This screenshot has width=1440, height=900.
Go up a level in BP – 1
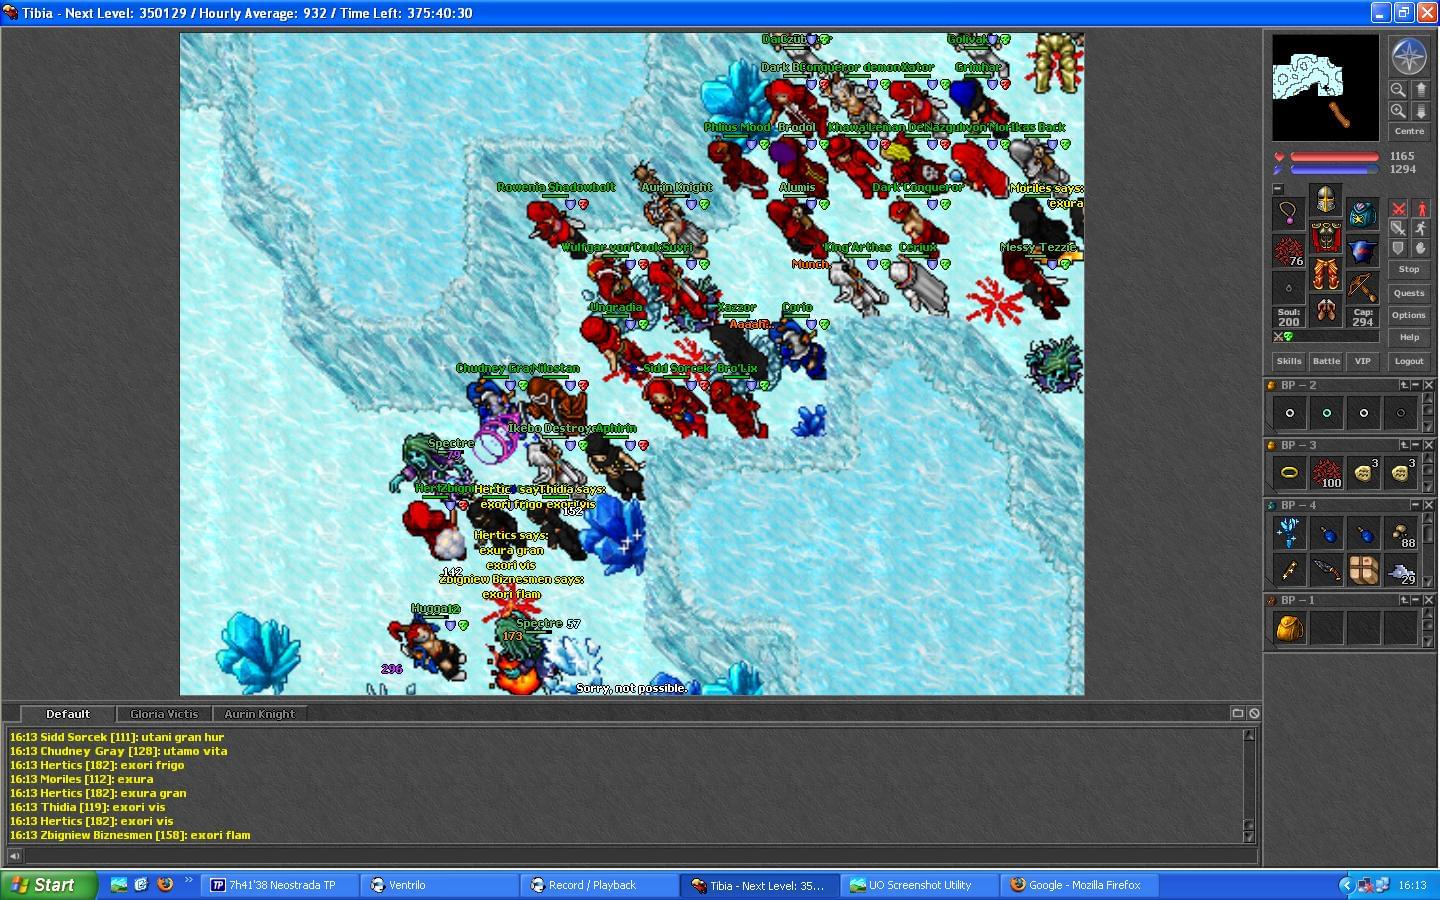click(x=1404, y=600)
